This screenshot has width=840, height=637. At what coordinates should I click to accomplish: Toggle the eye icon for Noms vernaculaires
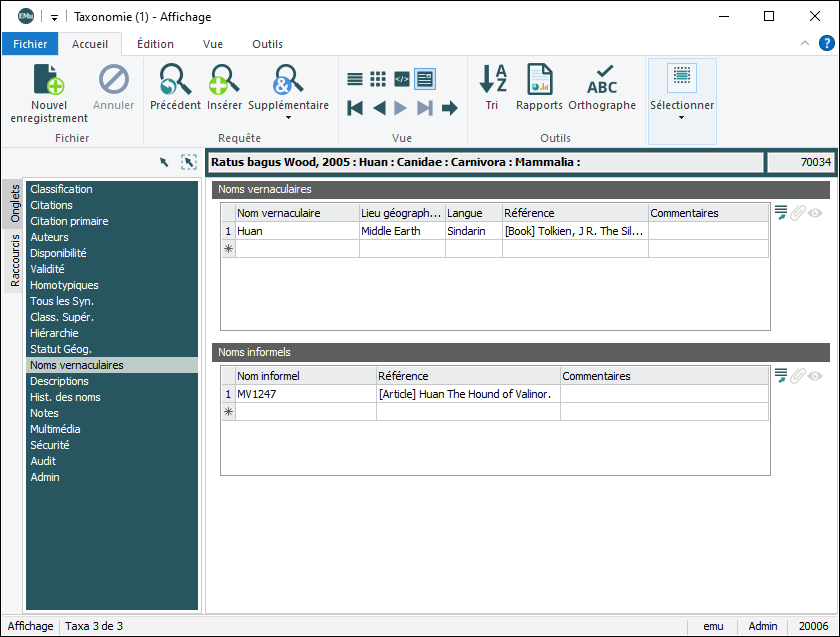pos(815,212)
